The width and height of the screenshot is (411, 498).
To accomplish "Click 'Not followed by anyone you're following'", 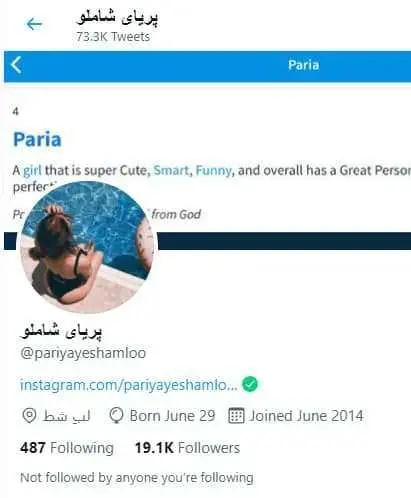I will click(x=137, y=478).
